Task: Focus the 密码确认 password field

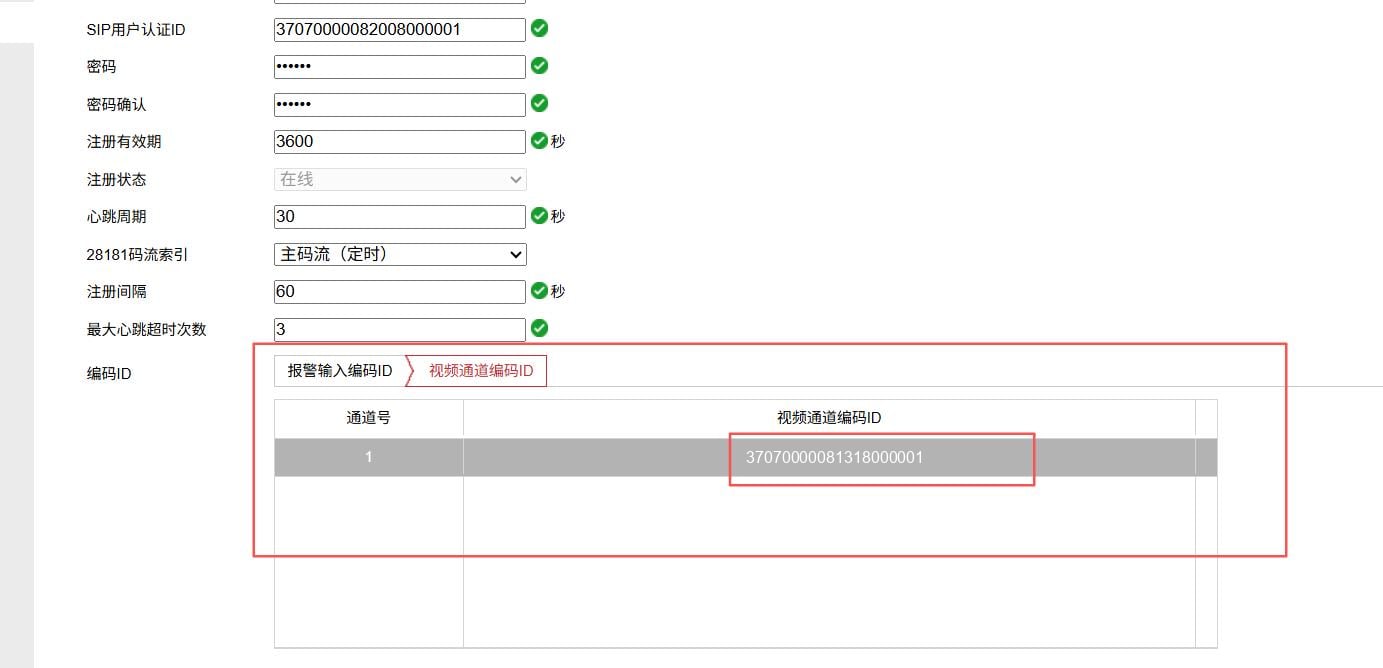Action: tap(399, 104)
